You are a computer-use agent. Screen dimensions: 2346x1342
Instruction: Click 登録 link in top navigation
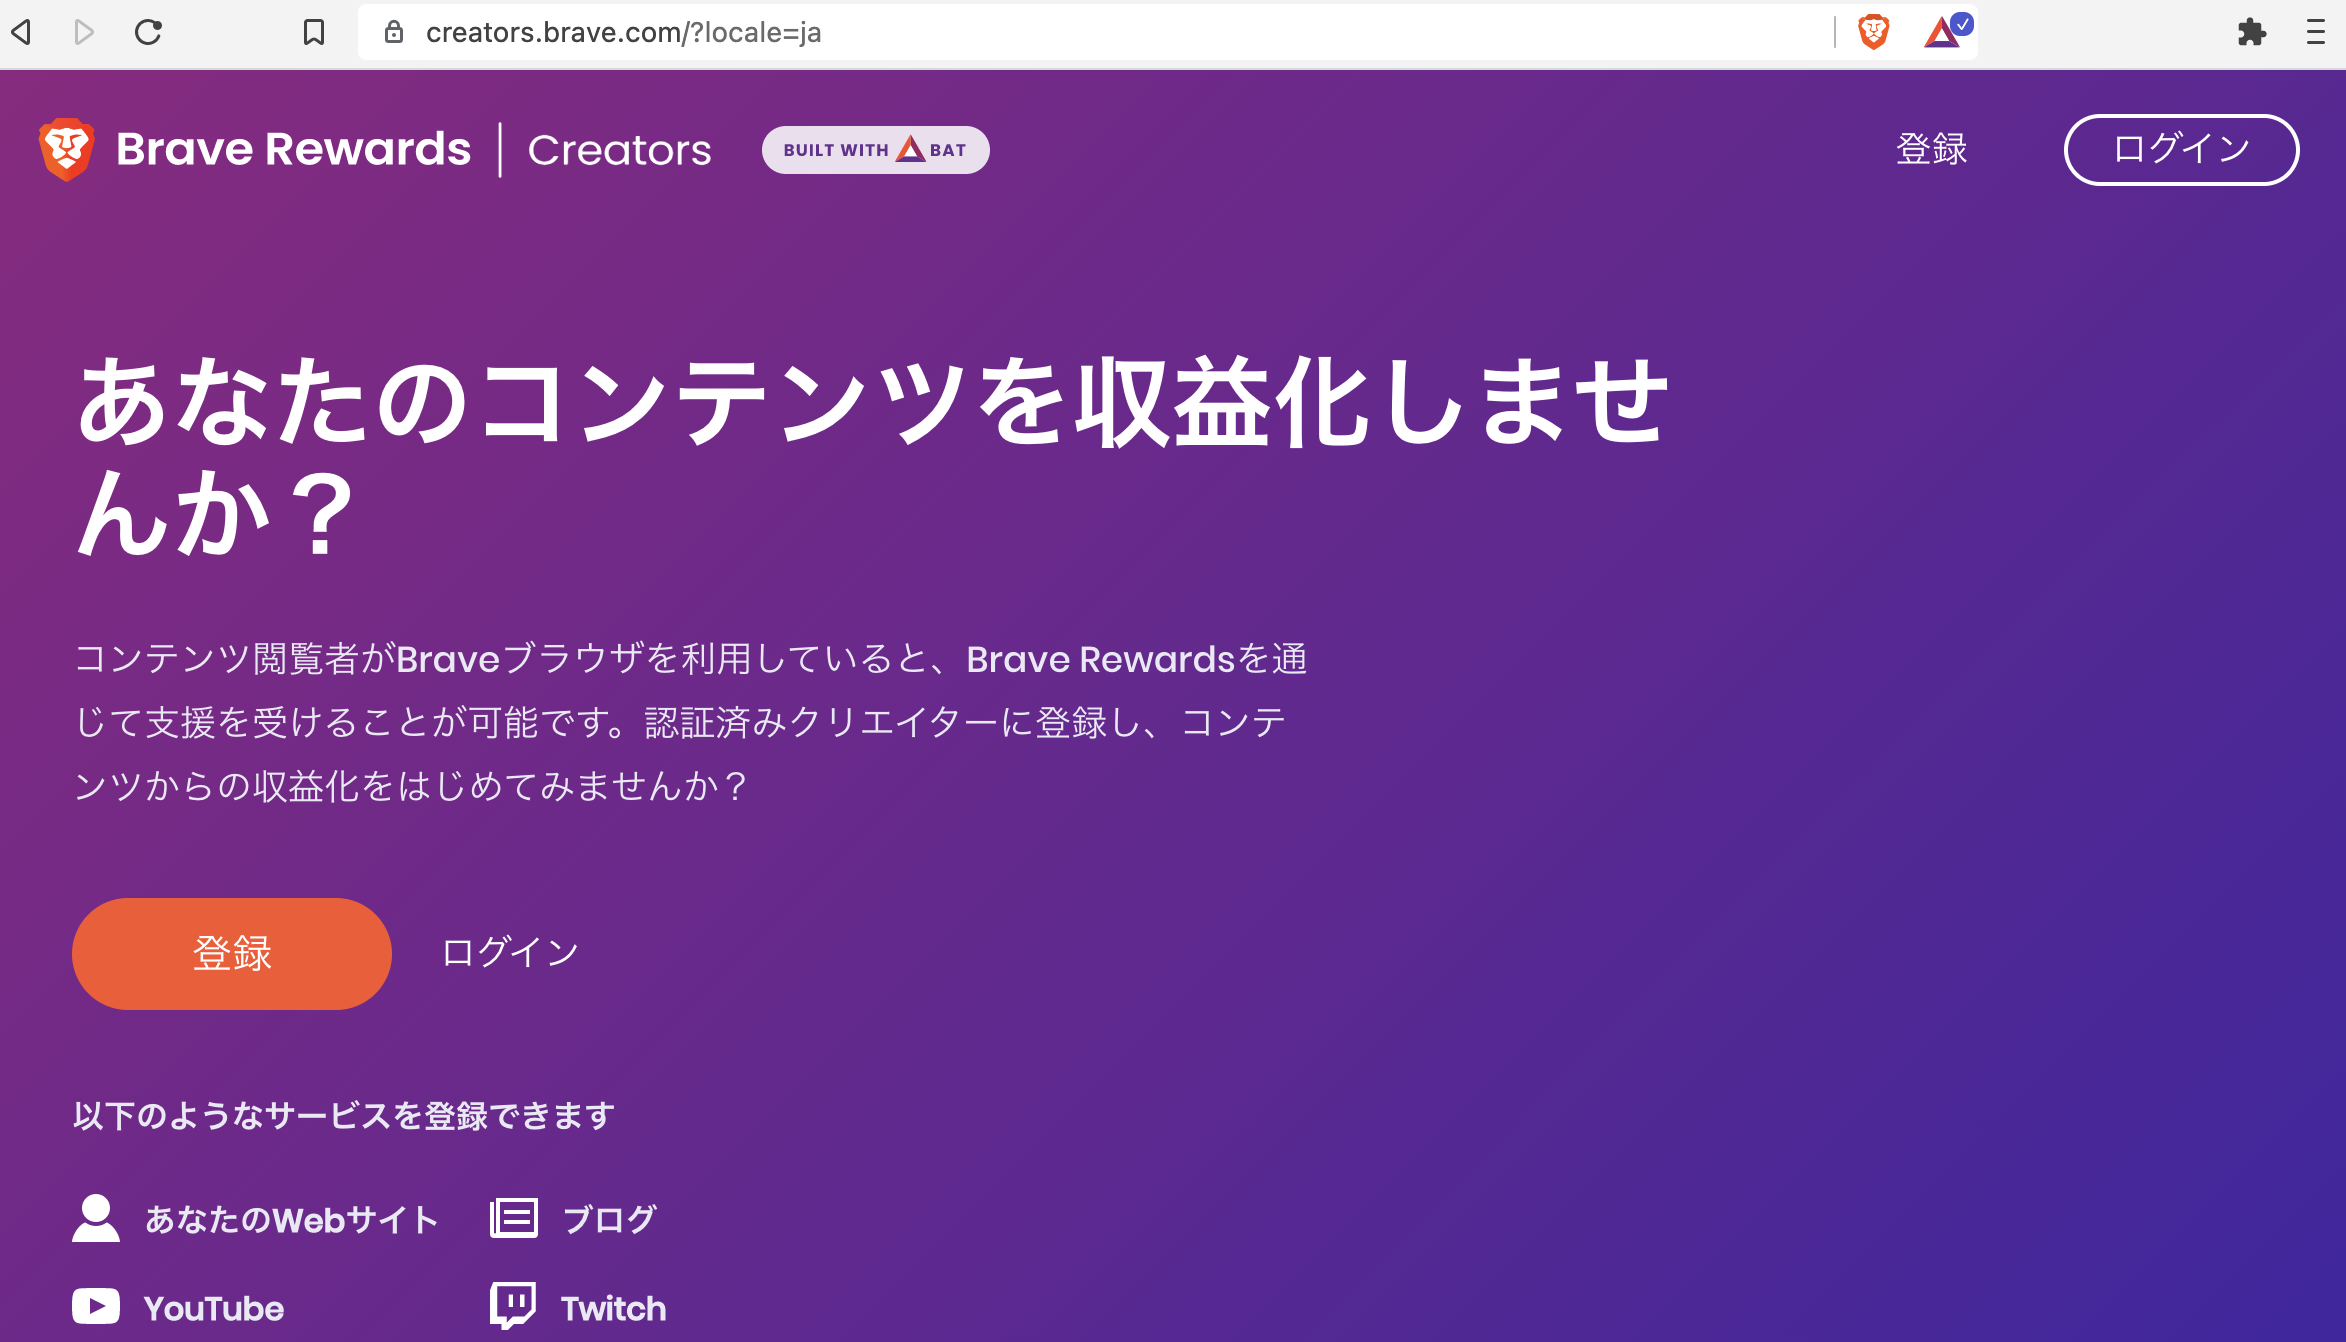(x=1931, y=149)
